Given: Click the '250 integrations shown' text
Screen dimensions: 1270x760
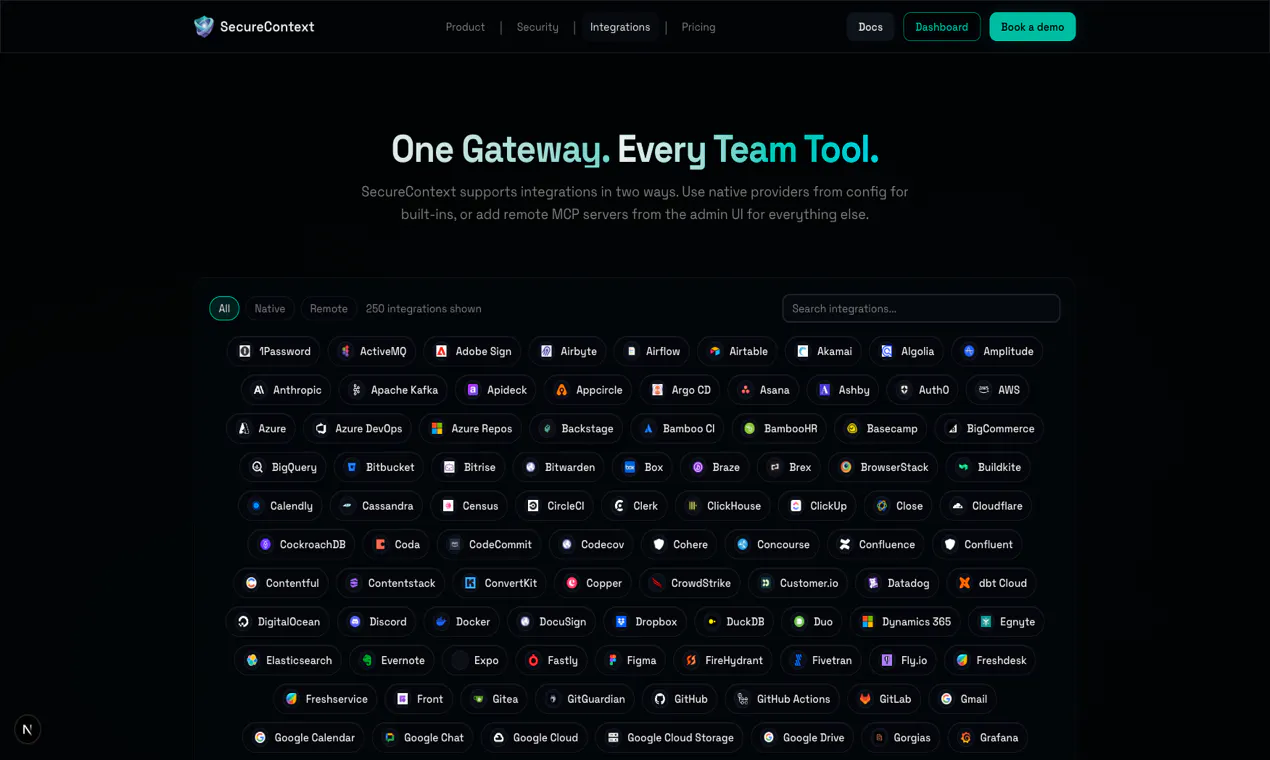Looking at the screenshot, I should pyautogui.click(x=424, y=309).
